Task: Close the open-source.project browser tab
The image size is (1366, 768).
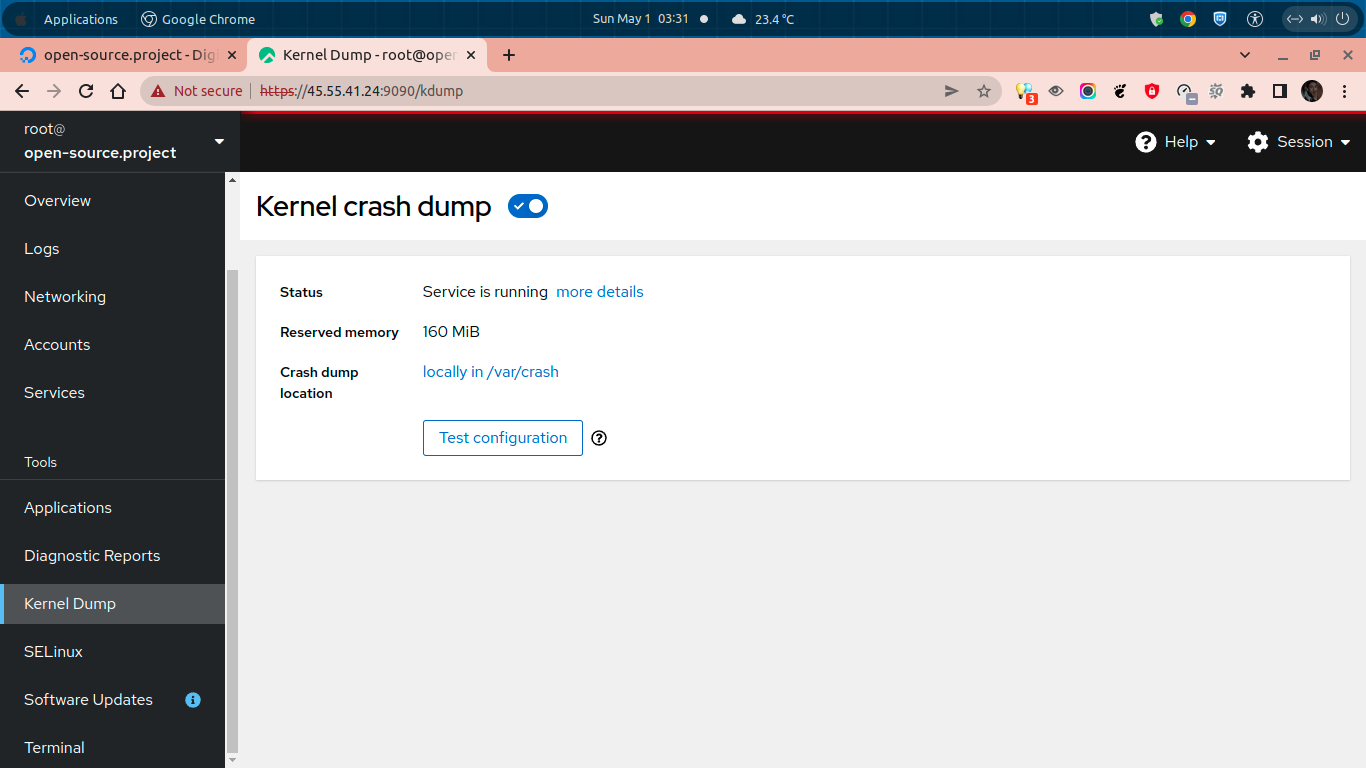Action: (x=232, y=55)
